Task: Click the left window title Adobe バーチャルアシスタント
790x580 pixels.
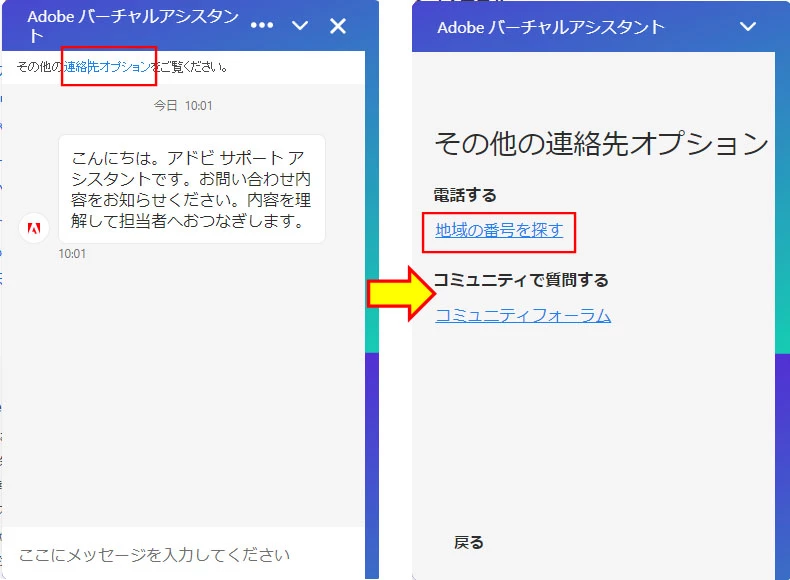Action: point(133,26)
